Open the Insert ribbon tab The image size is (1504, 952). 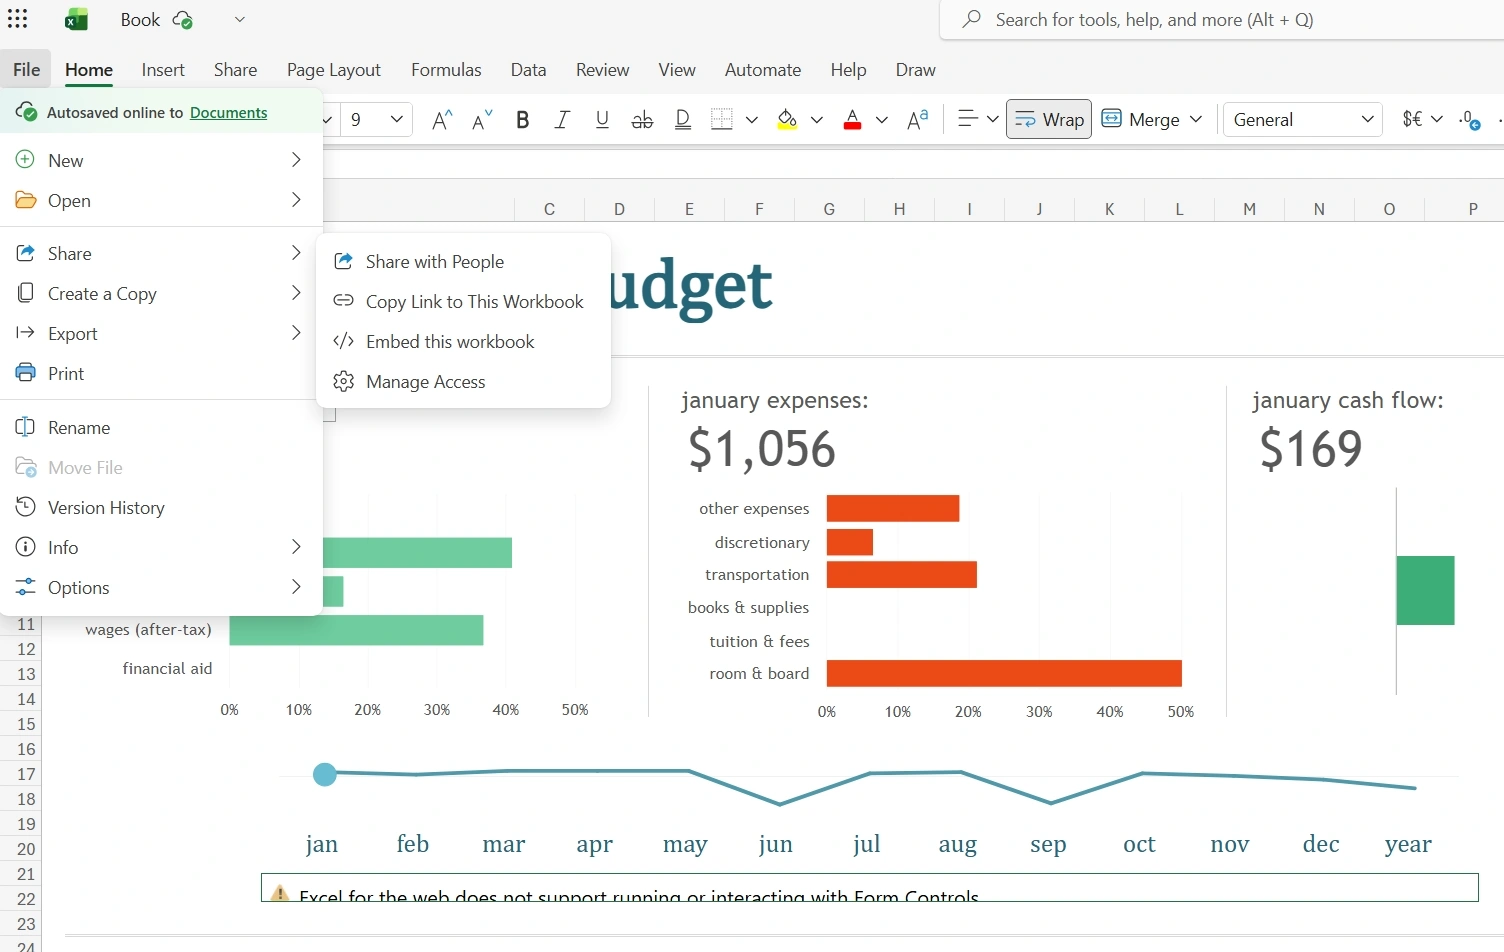point(163,70)
